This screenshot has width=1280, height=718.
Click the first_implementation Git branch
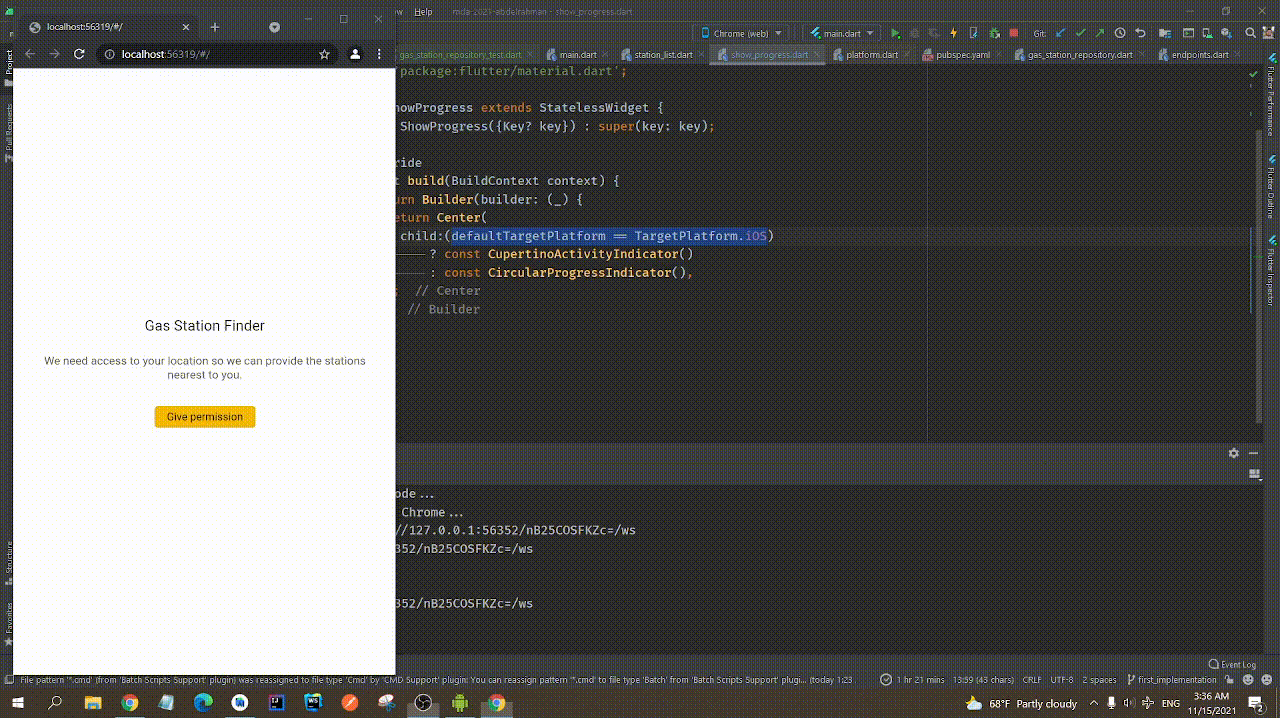click(1171, 680)
